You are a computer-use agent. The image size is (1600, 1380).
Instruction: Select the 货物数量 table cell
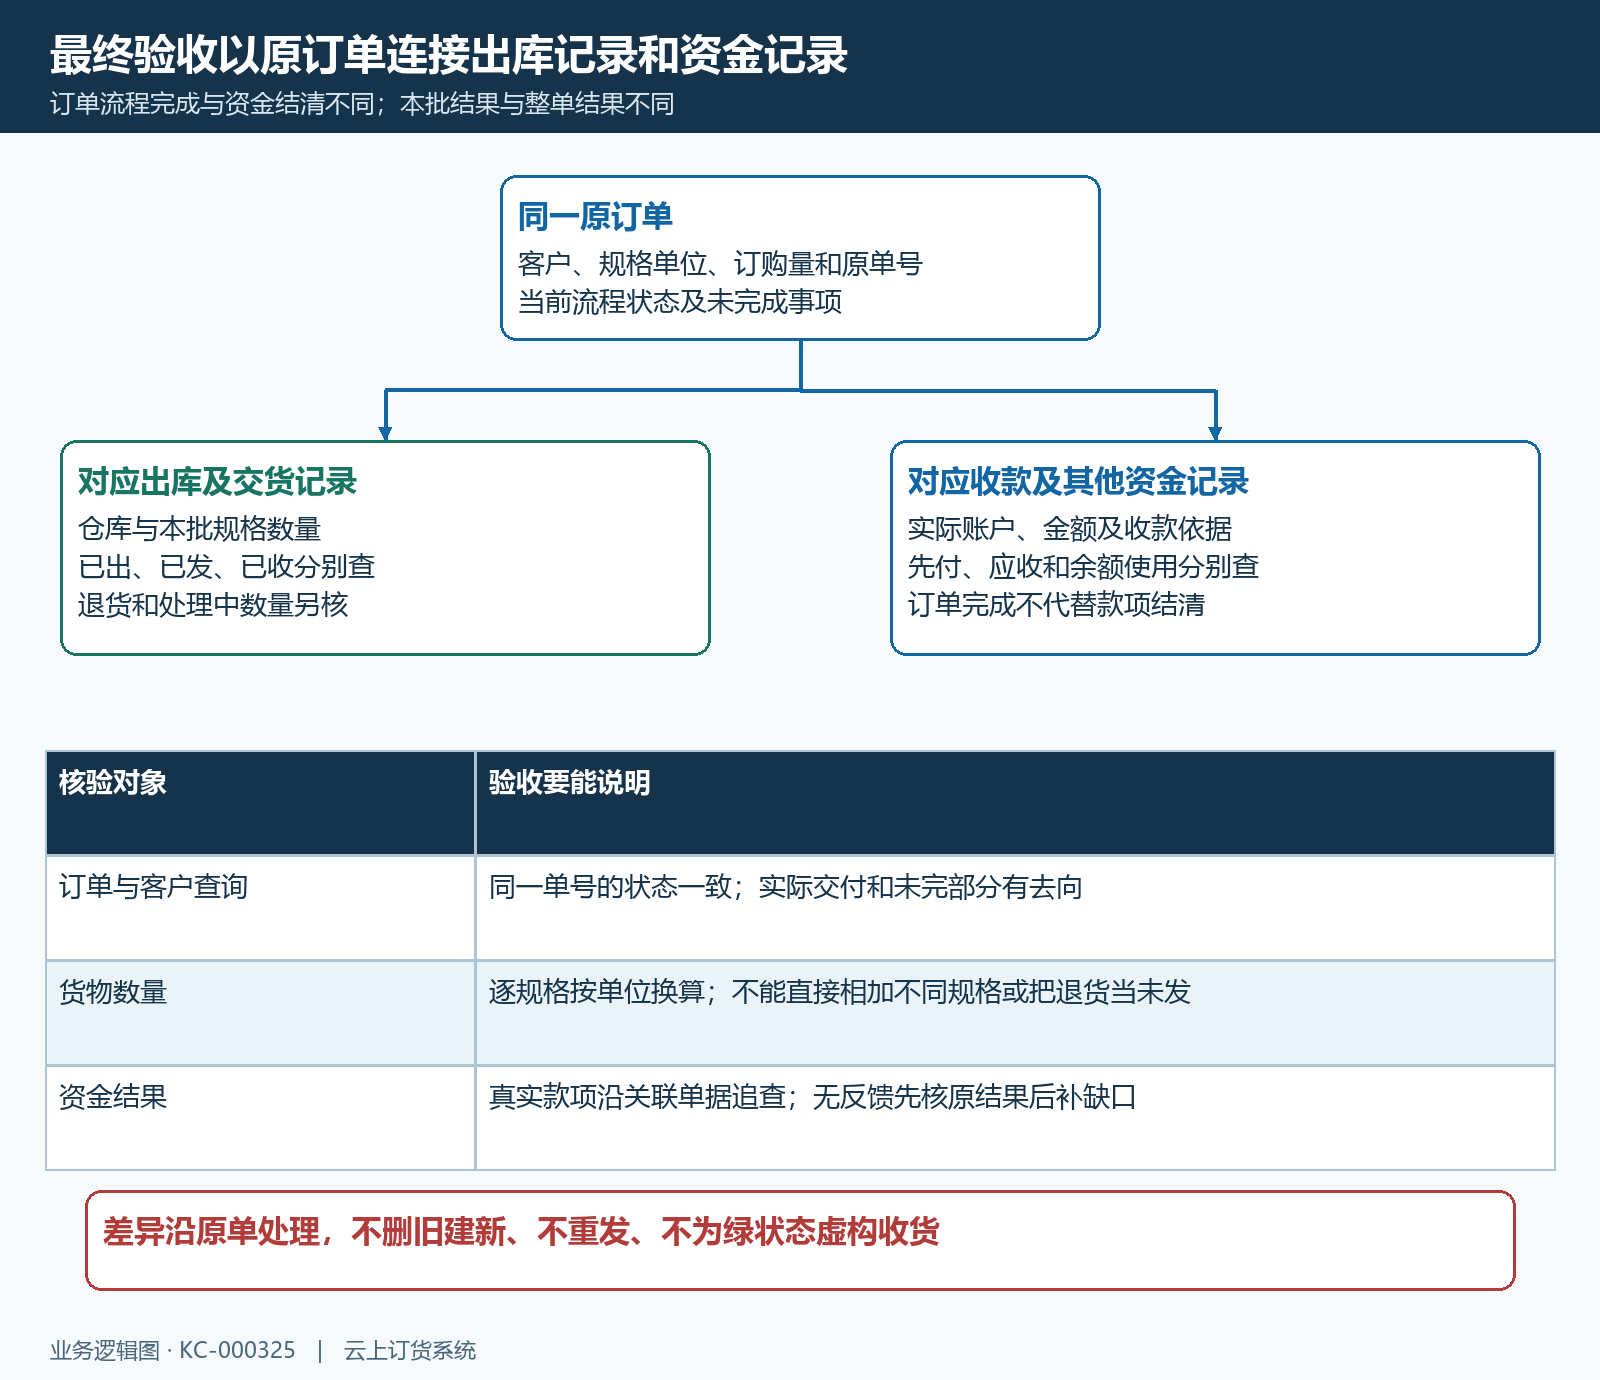click(260, 1013)
